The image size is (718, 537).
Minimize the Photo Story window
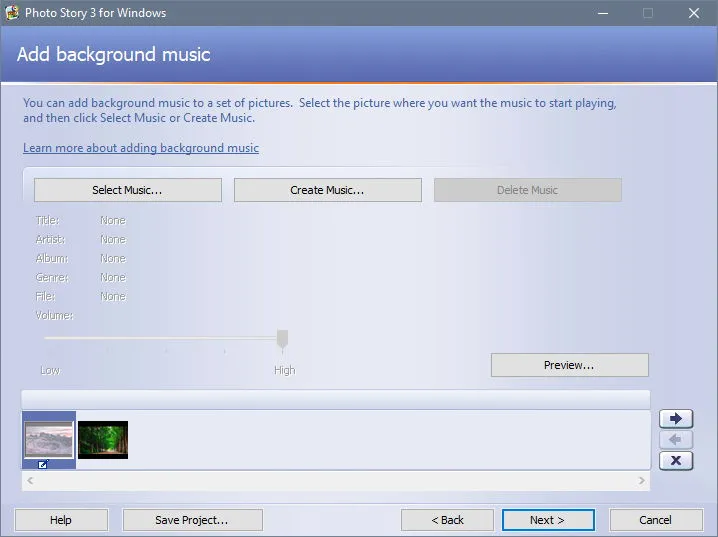[603, 13]
